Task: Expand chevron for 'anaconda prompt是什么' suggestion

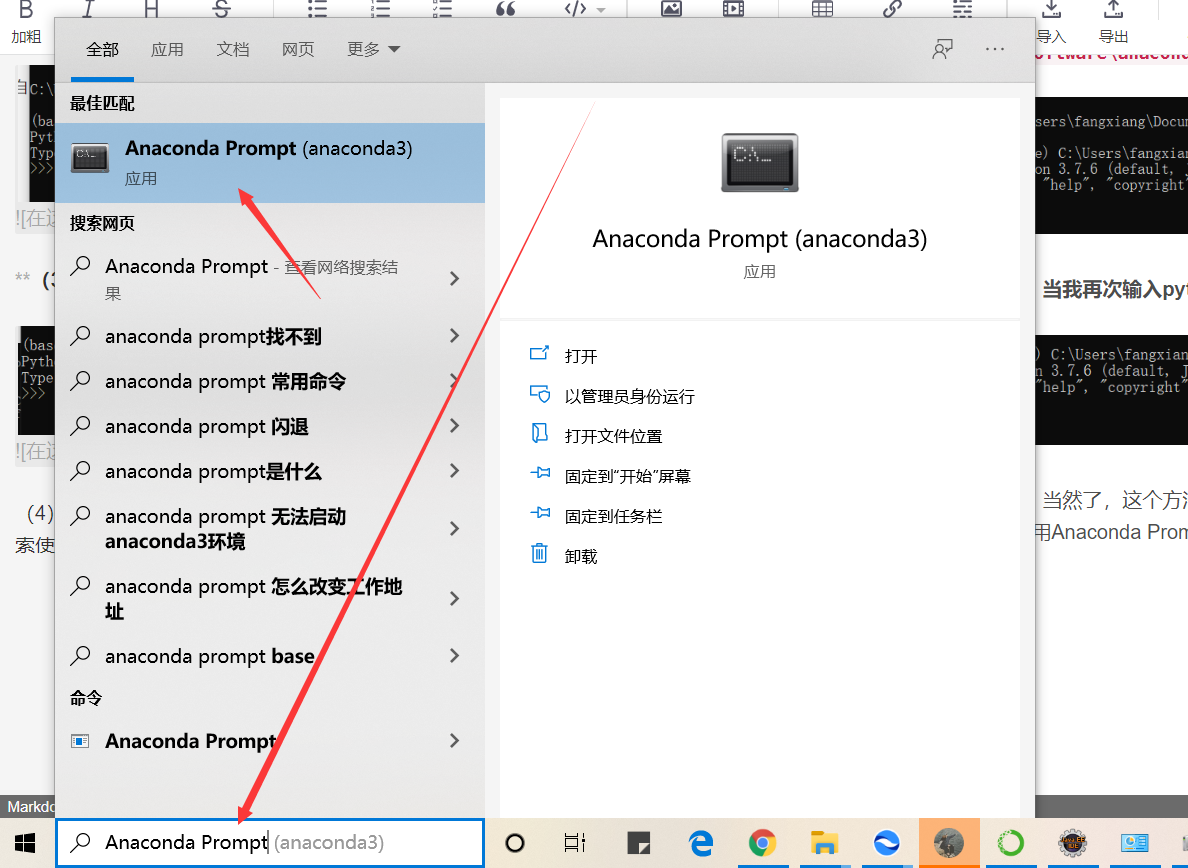Action: (x=455, y=471)
